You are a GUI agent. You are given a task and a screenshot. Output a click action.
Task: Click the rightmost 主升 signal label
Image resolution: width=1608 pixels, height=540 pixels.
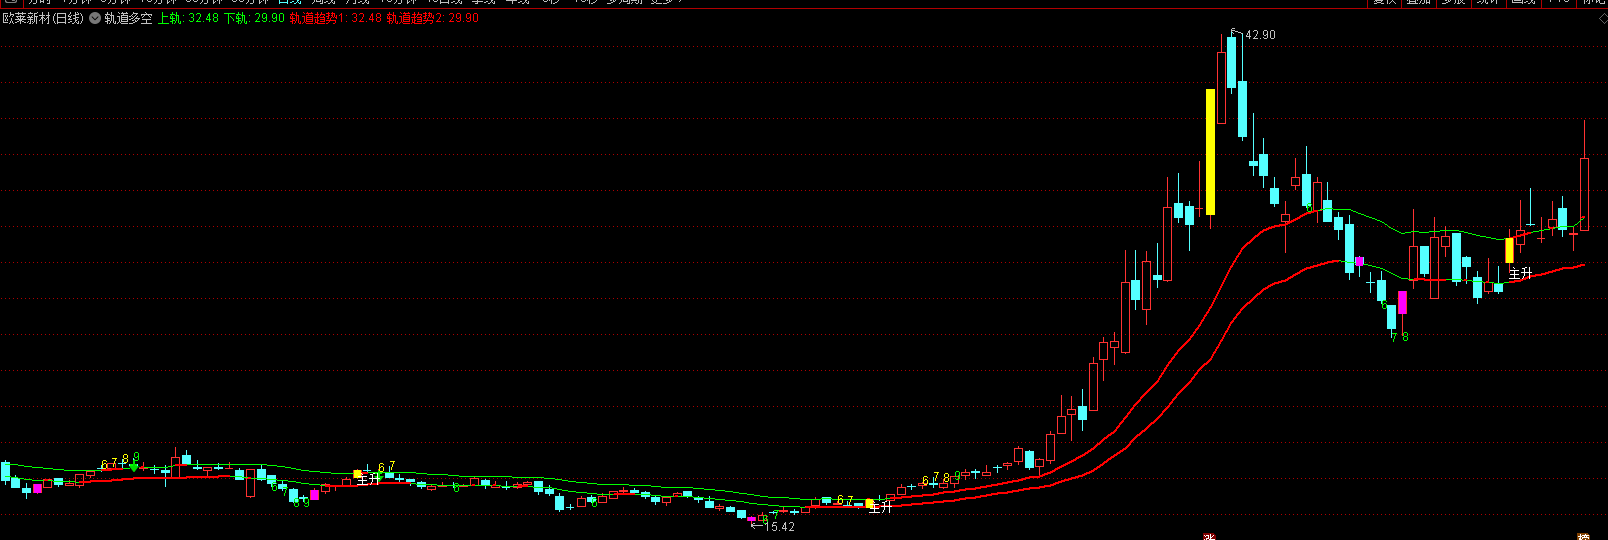coord(1520,273)
